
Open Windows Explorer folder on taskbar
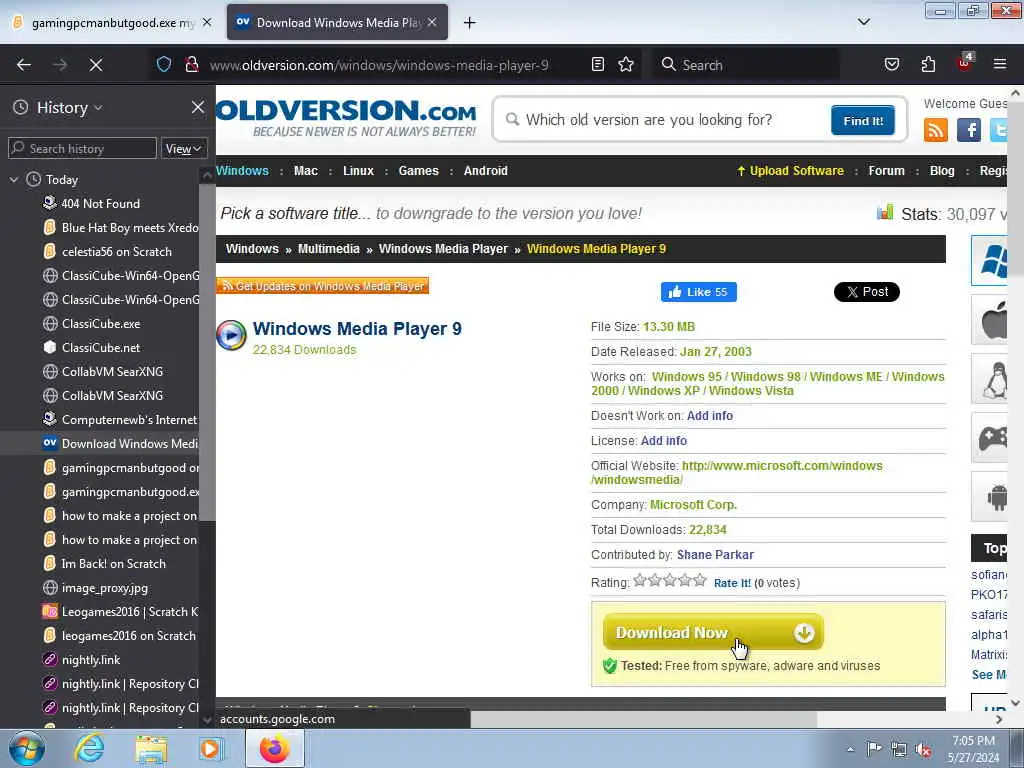[152, 748]
